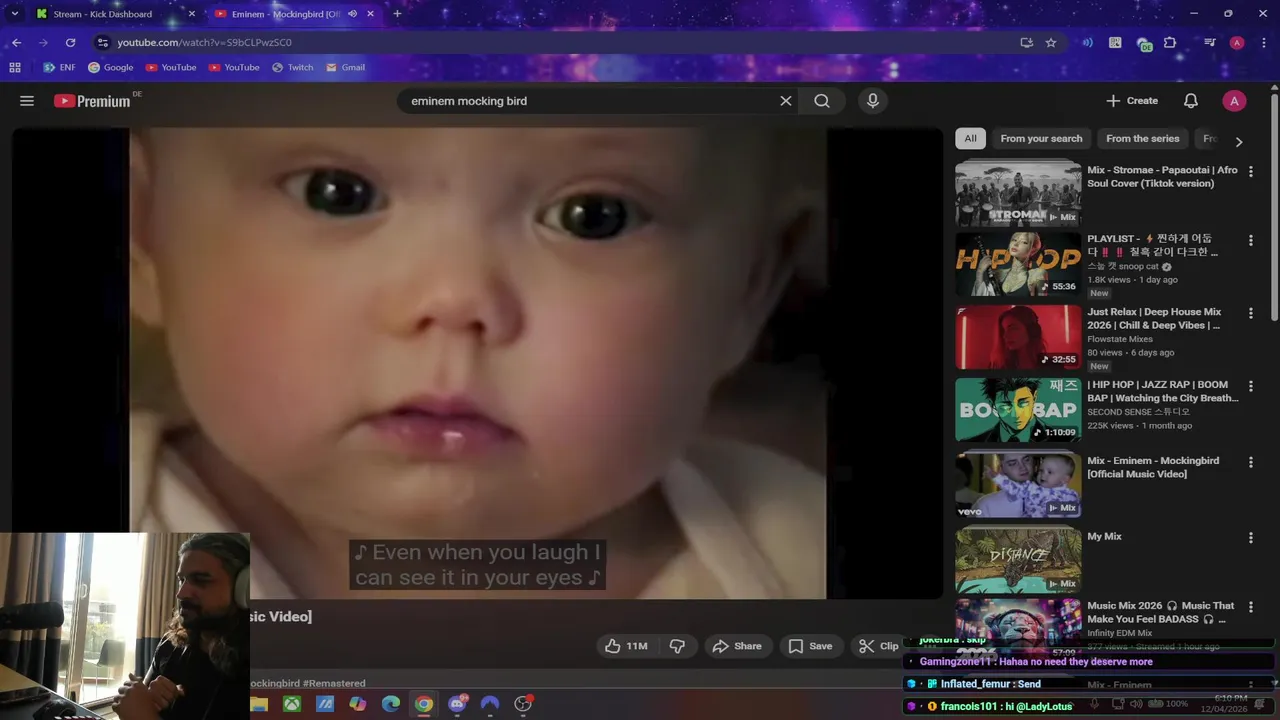Start voice search with the microphone
The height and width of the screenshot is (720, 1280).
tap(873, 101)
